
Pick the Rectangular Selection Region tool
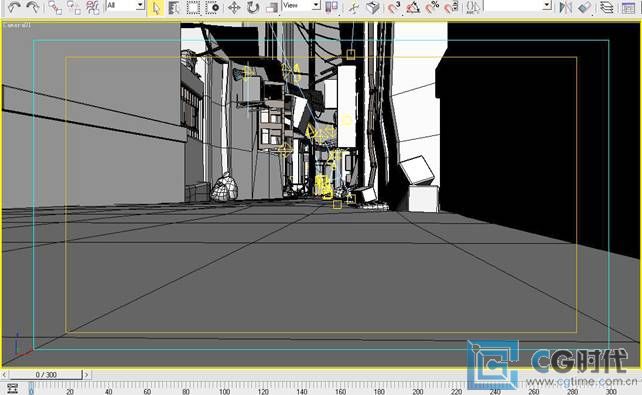click(193, 8)
